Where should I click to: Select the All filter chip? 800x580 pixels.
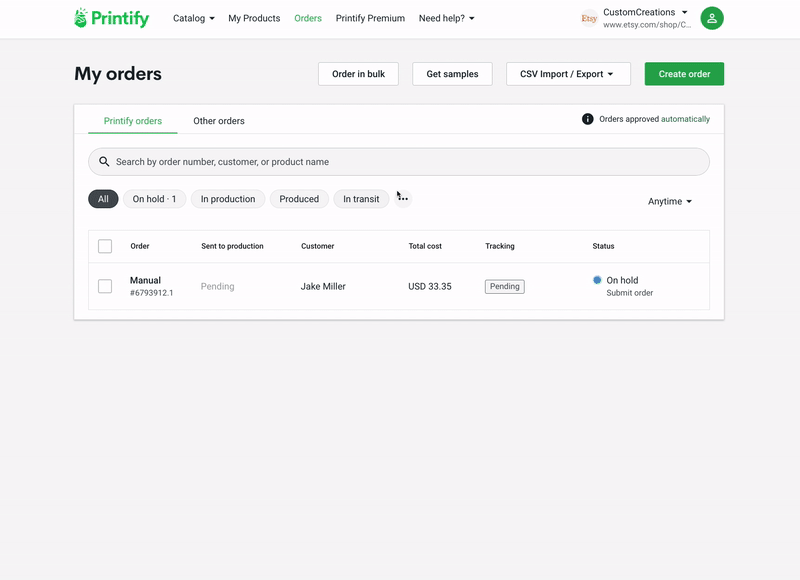click(x=103, y=198)
